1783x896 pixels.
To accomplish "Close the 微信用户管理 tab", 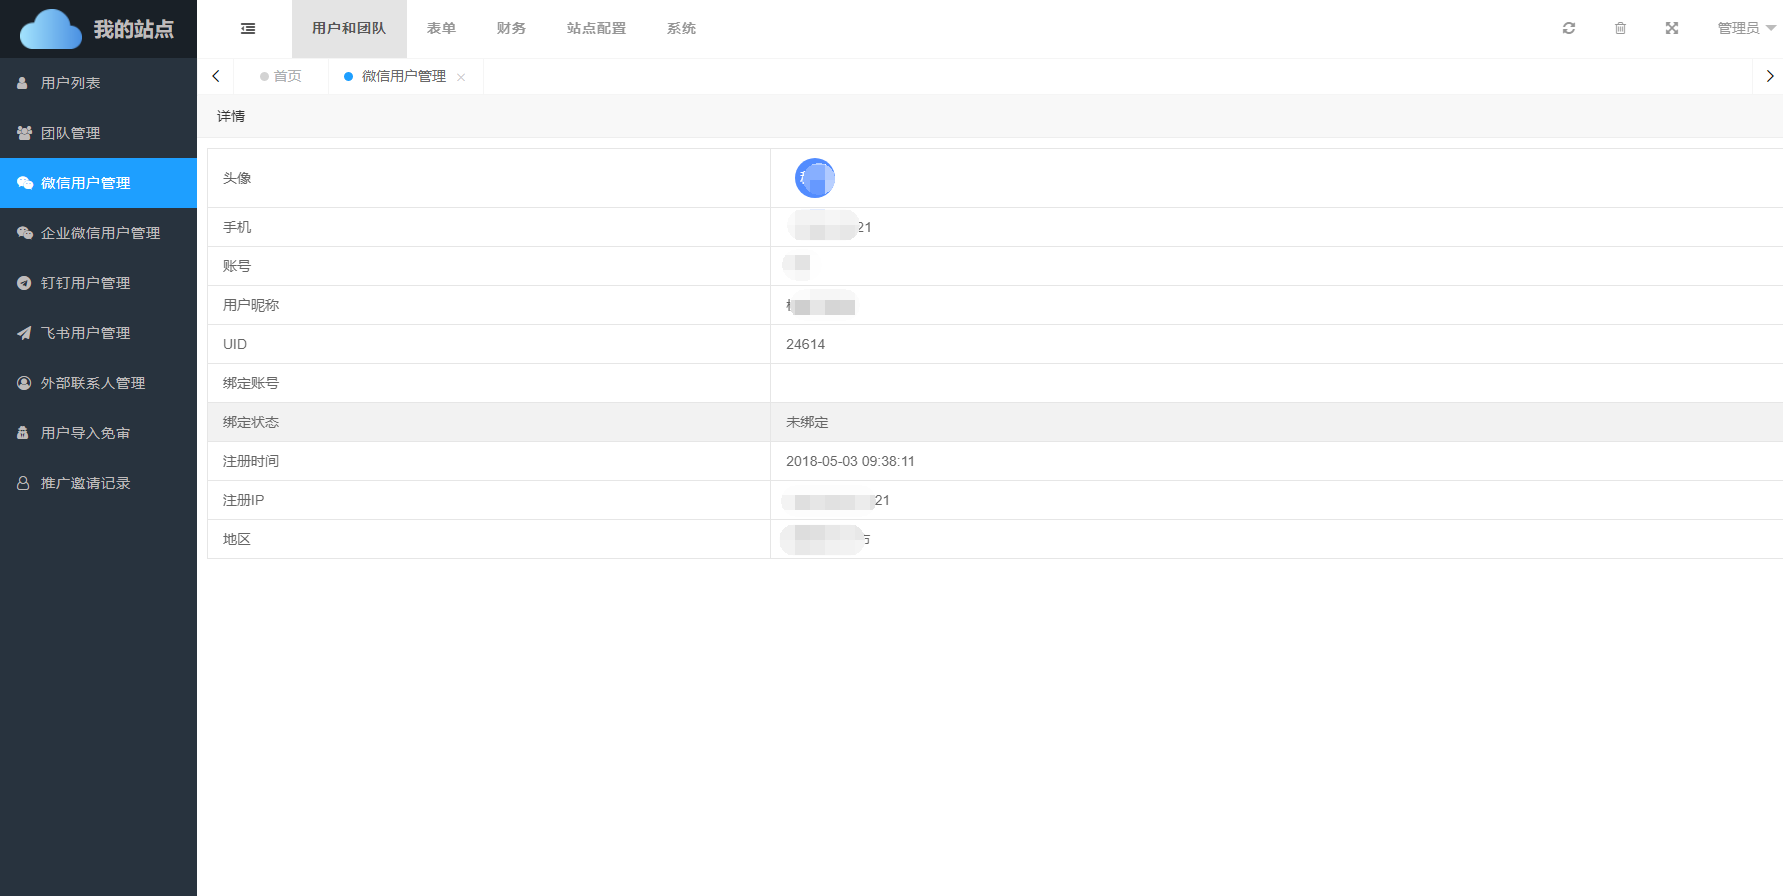I will coord(461,77).
